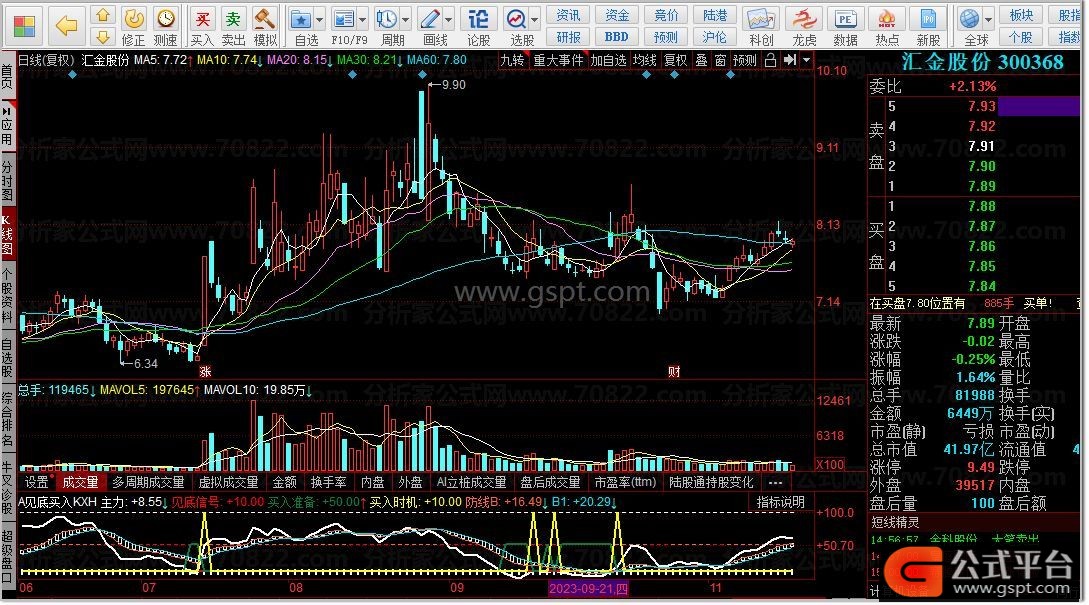The width and height of the screenshot is (1089, 605).
Task: Go back with the yellow left arrow
Action: tap(67, 26)
